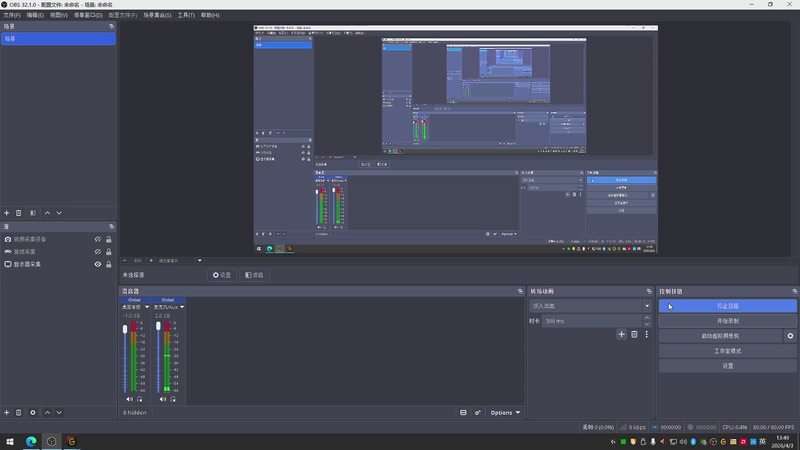The image size is (800, 450).
Task: Open advanced audio properties gears icon
Action: tap(478, 412)
